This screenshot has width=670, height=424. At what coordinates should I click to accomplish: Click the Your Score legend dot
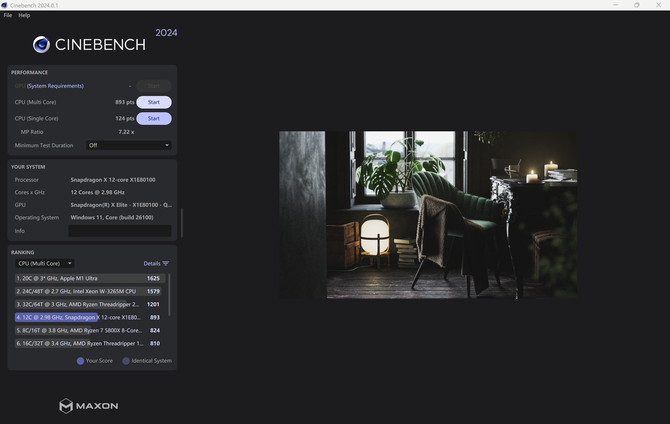[80, 361]
